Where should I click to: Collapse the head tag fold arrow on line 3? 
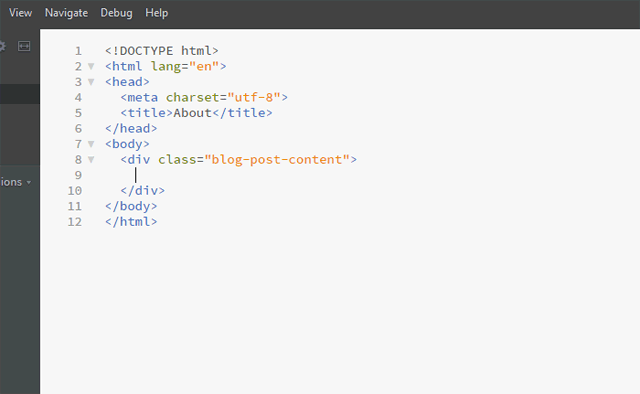tap(91, 82)
